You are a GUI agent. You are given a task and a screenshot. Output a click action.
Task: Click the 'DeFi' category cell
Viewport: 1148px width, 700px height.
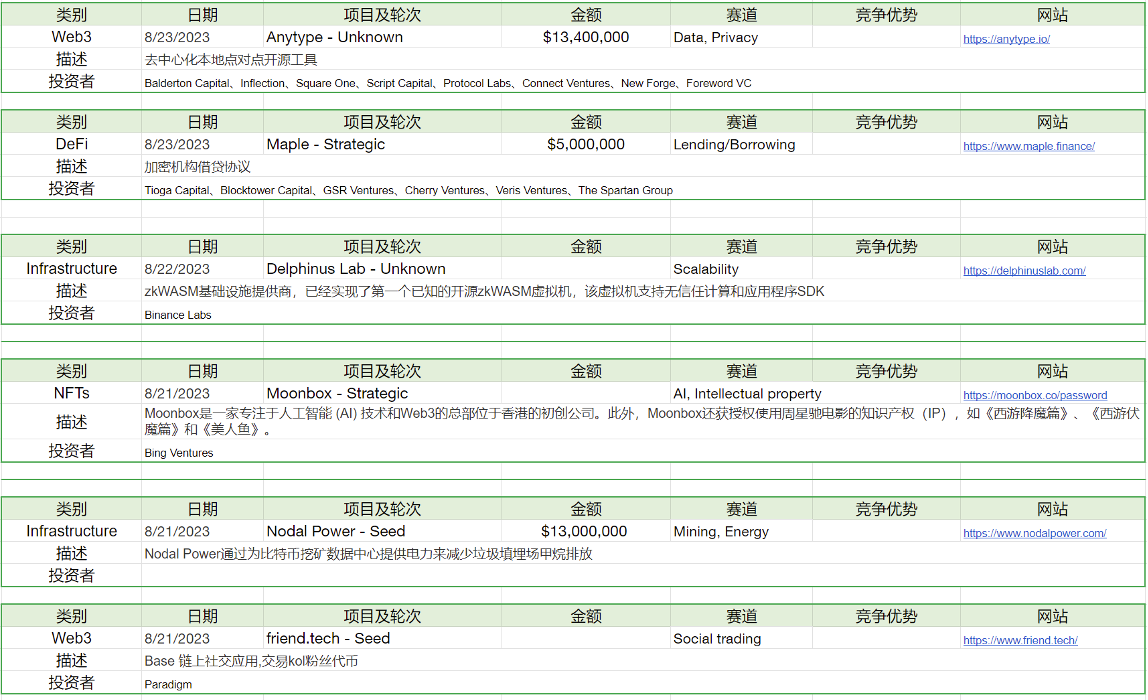(x=72, y=144)
